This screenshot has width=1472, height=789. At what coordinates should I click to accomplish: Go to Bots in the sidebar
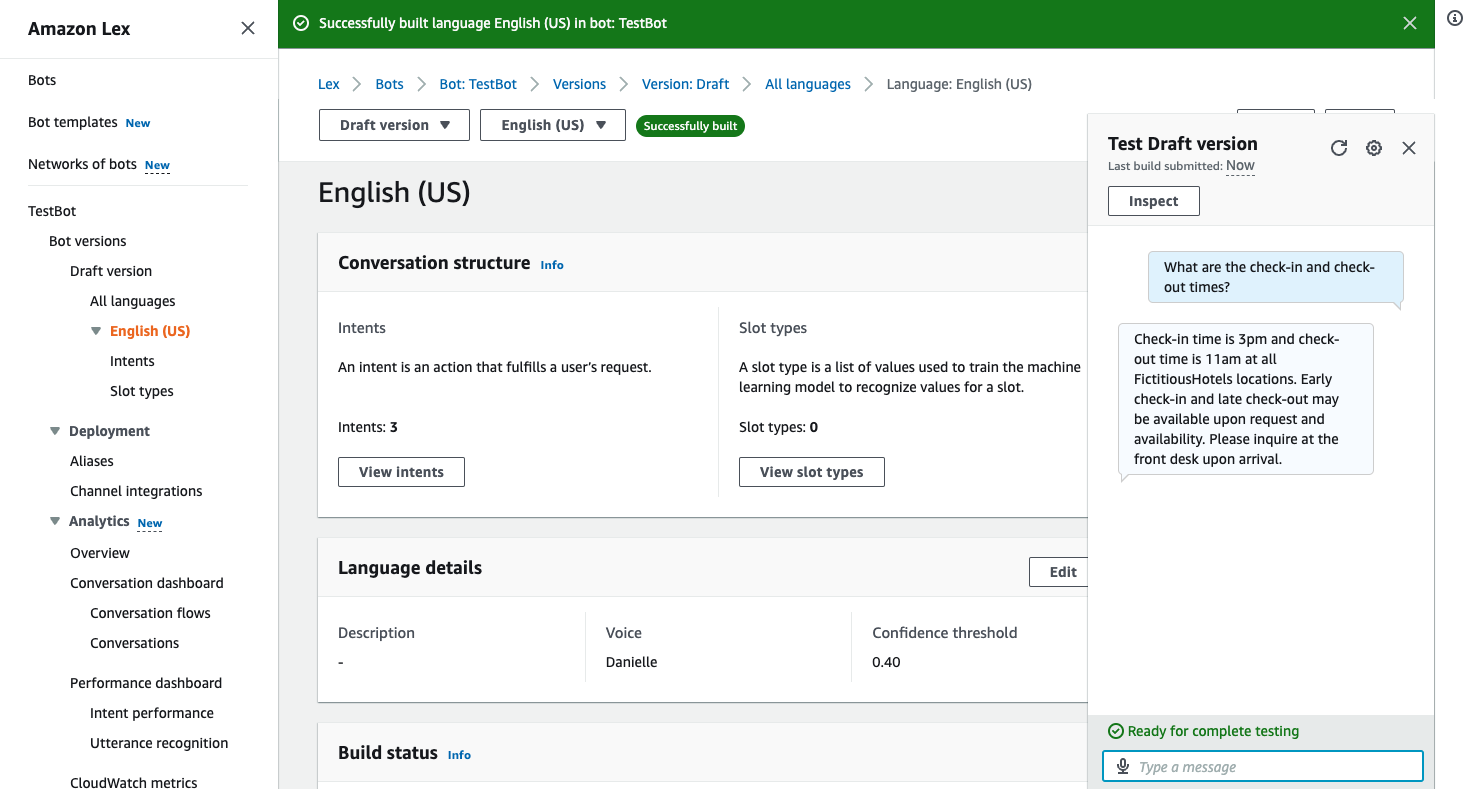click(42, 80)
